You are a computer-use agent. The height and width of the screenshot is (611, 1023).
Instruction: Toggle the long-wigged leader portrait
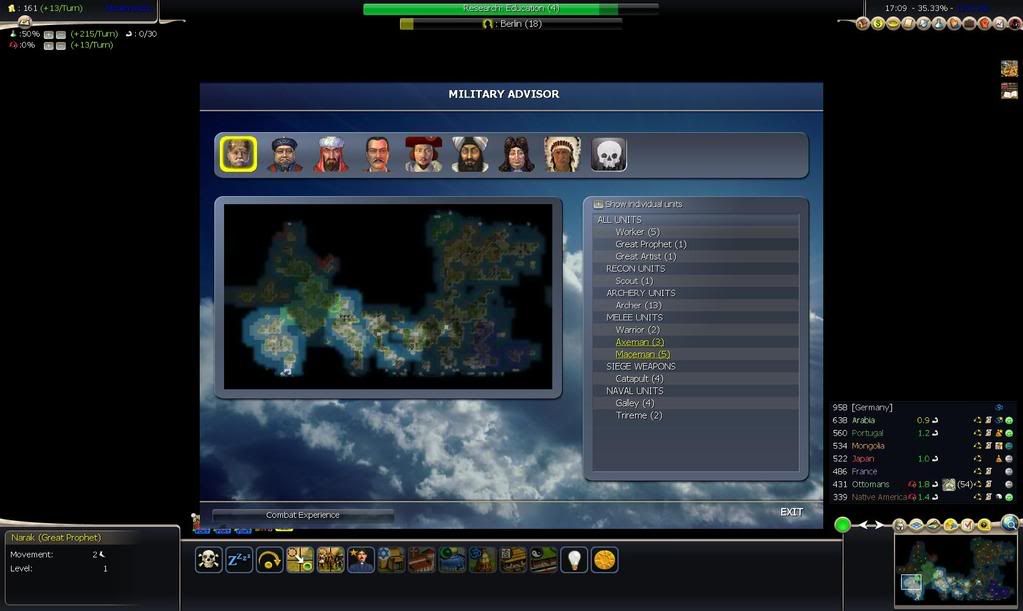[x=516, y=154]
